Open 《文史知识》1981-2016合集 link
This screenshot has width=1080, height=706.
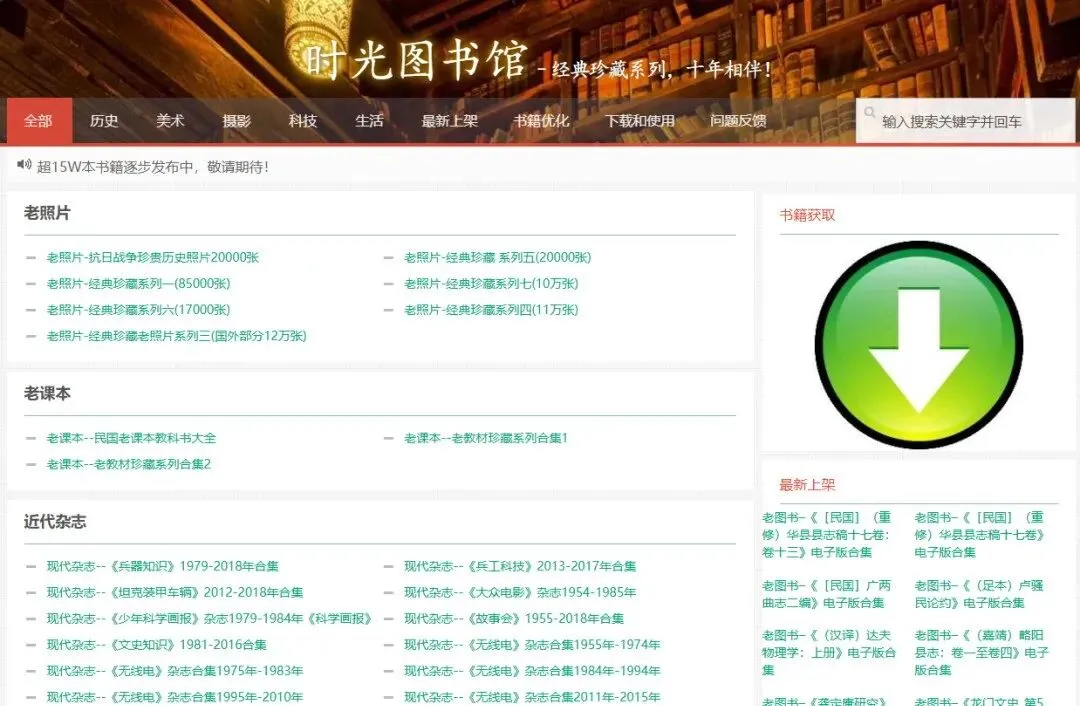pyautogui.click(x=156, y=644)
